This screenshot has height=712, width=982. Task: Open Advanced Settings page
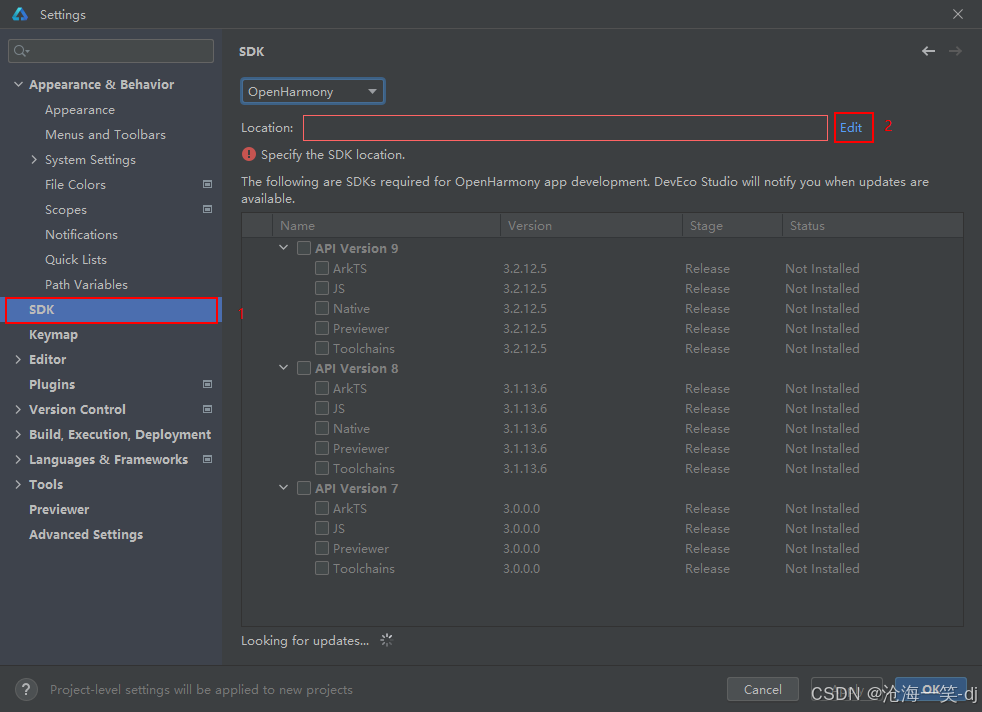86,534
